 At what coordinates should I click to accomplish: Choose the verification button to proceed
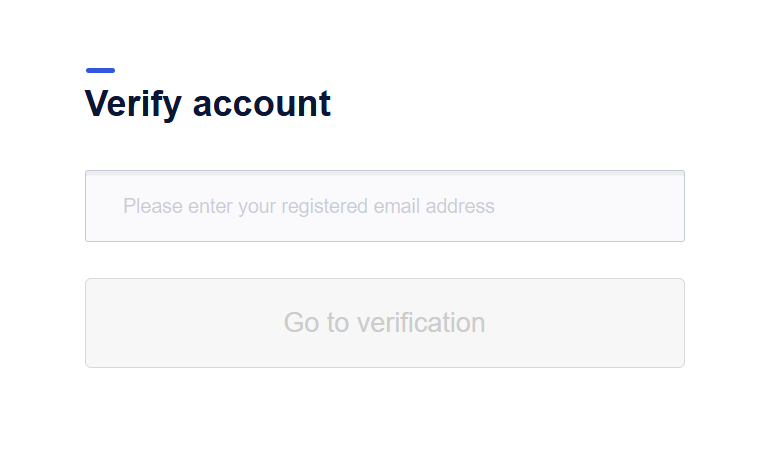(x=385, y=323)
